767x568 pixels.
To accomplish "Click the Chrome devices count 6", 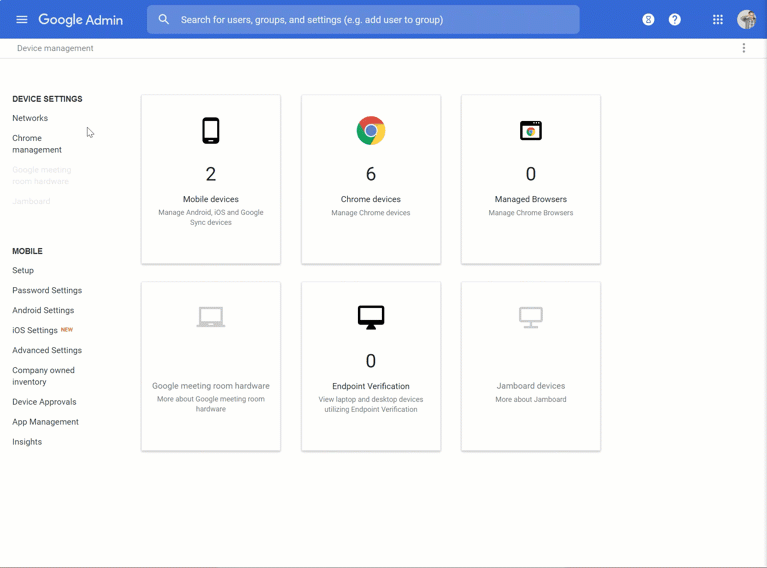I will (371, 174).
